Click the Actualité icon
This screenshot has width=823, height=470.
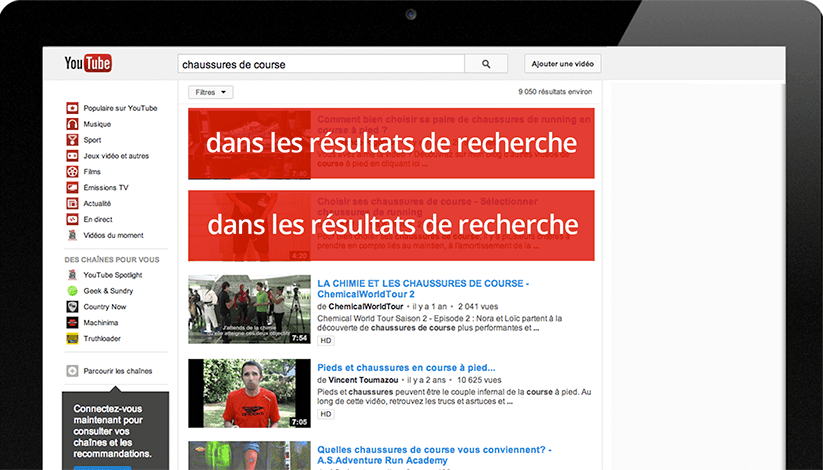(x=72, y=203)
